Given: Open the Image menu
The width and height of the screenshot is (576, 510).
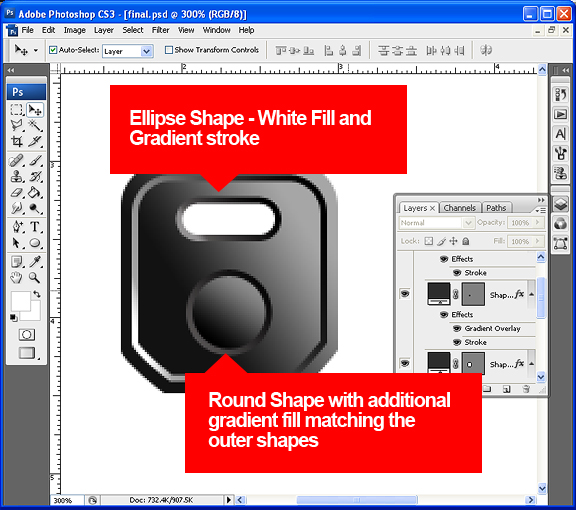Looking at the screenshot, I should [75, 30].
